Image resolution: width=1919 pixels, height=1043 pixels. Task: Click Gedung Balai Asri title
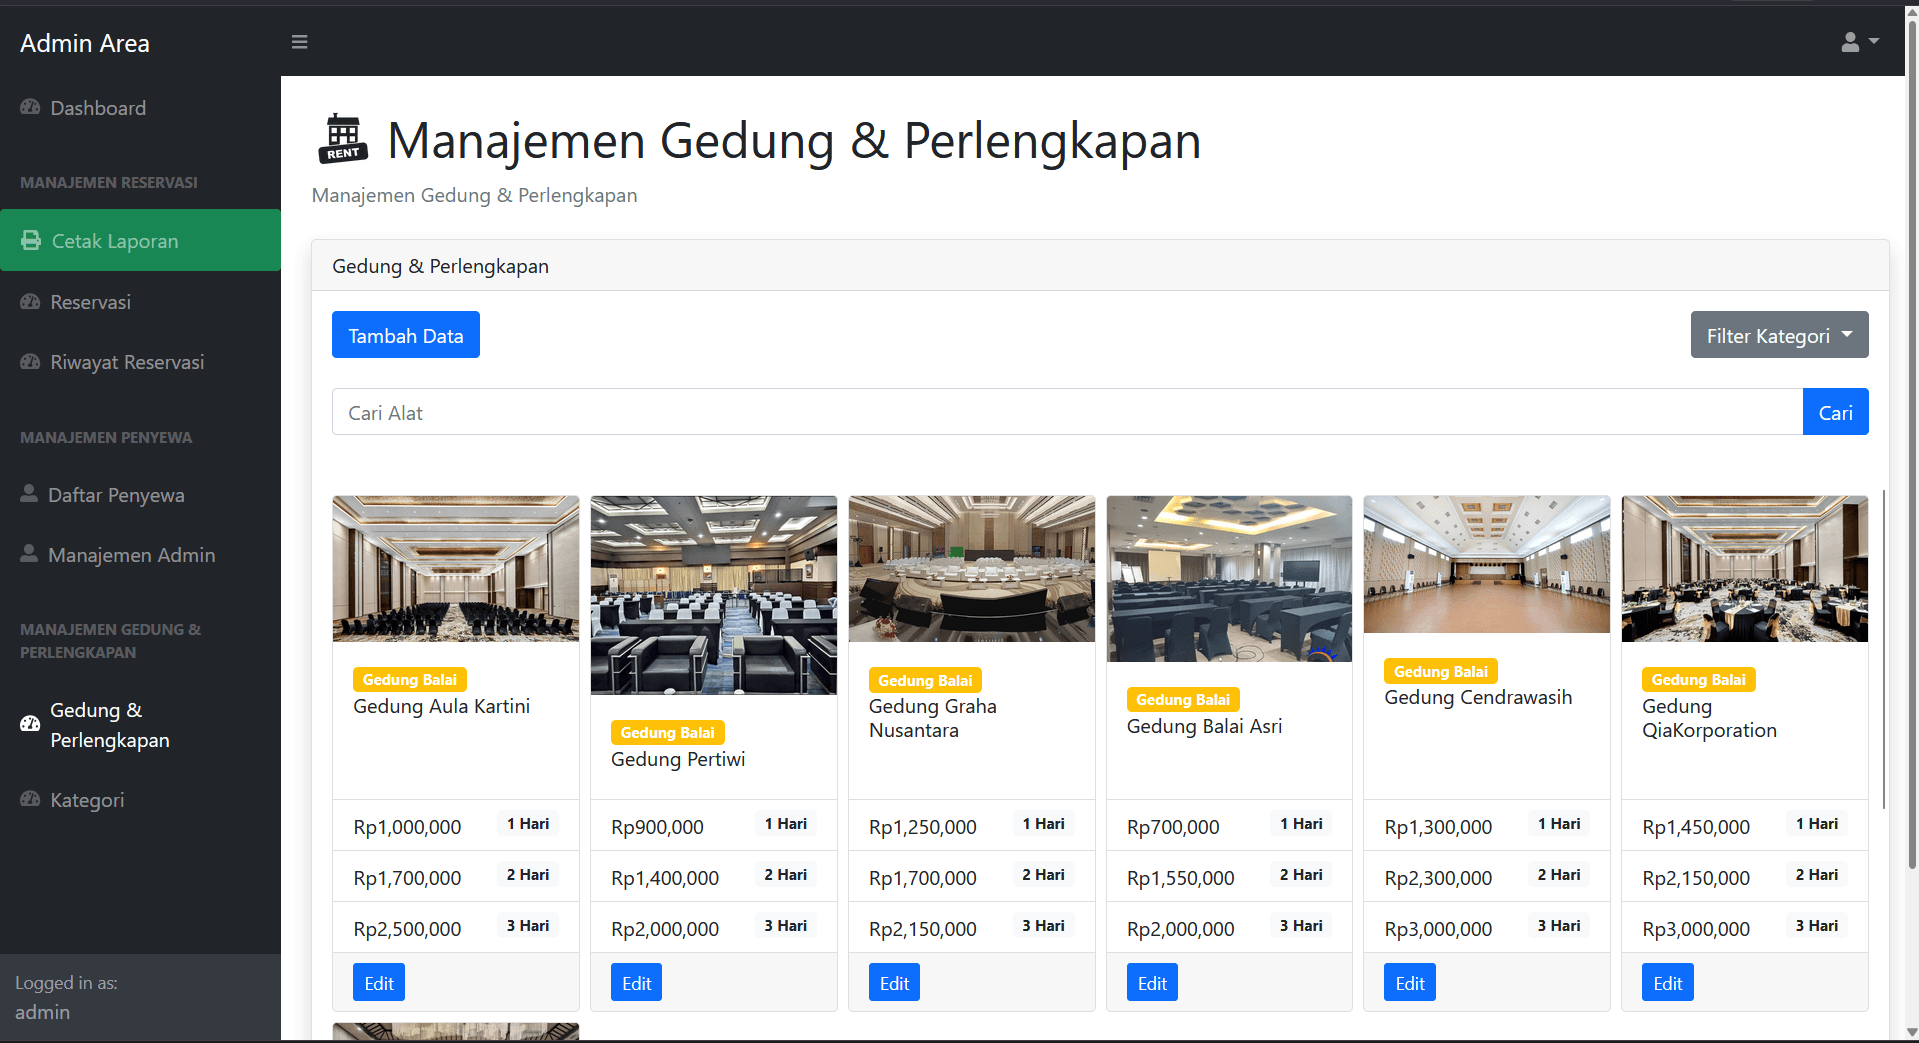click(1204, 726)
